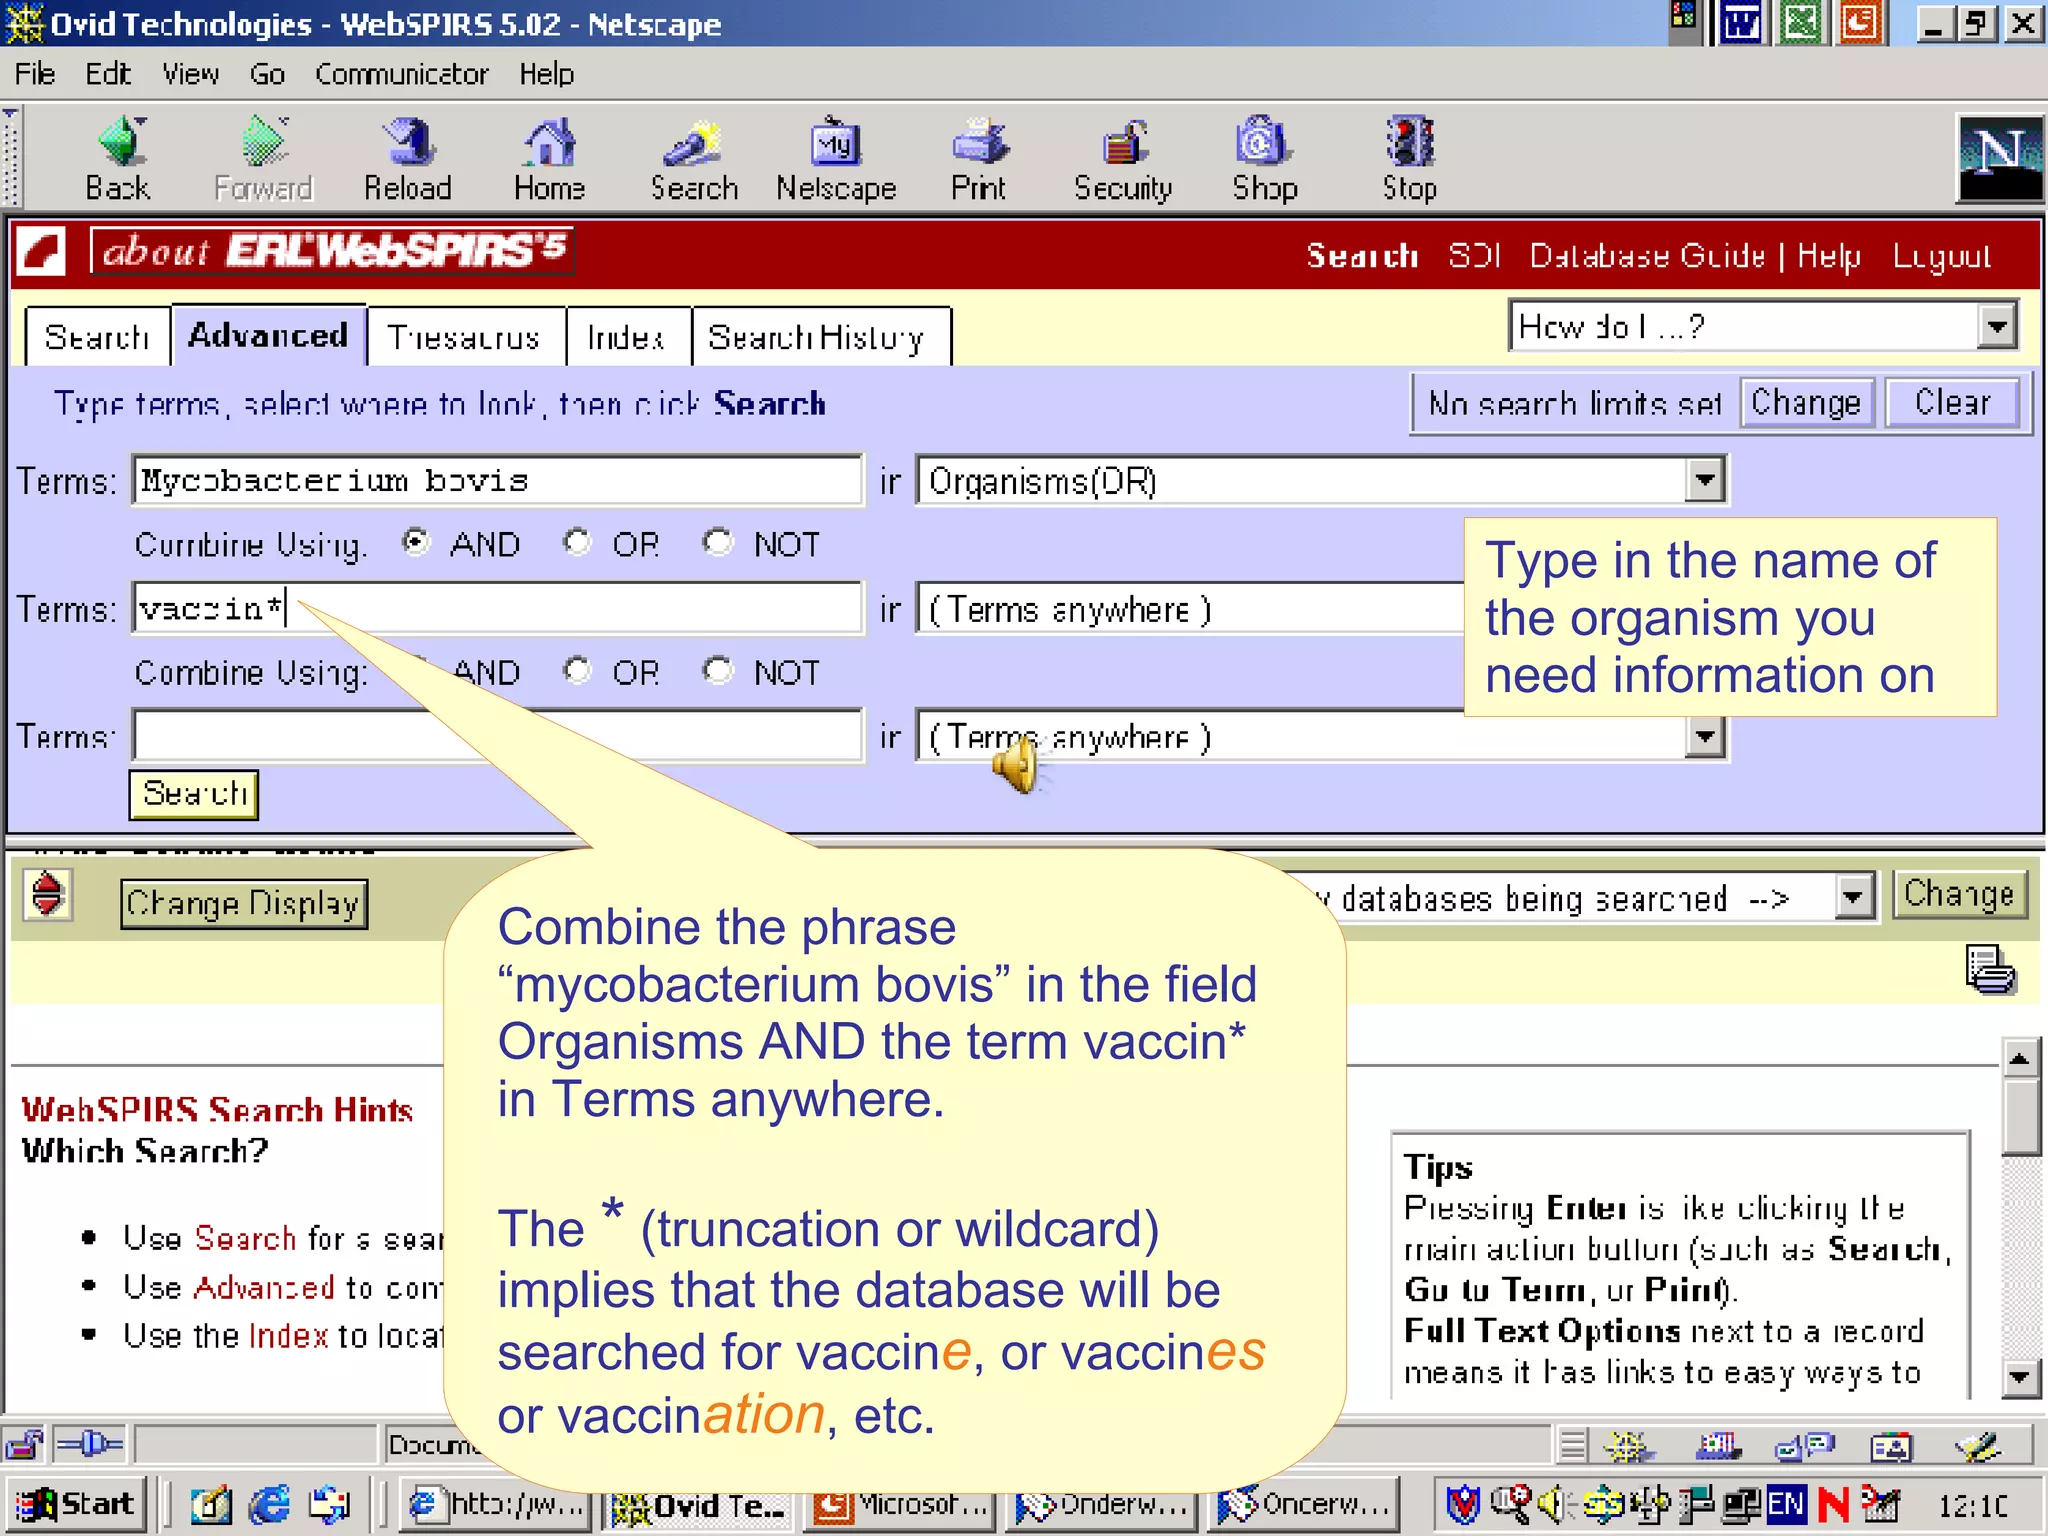Click the yellow Search button below terms
Viewport: 2048px width, 1536px height.
click(x=194, y=794)
